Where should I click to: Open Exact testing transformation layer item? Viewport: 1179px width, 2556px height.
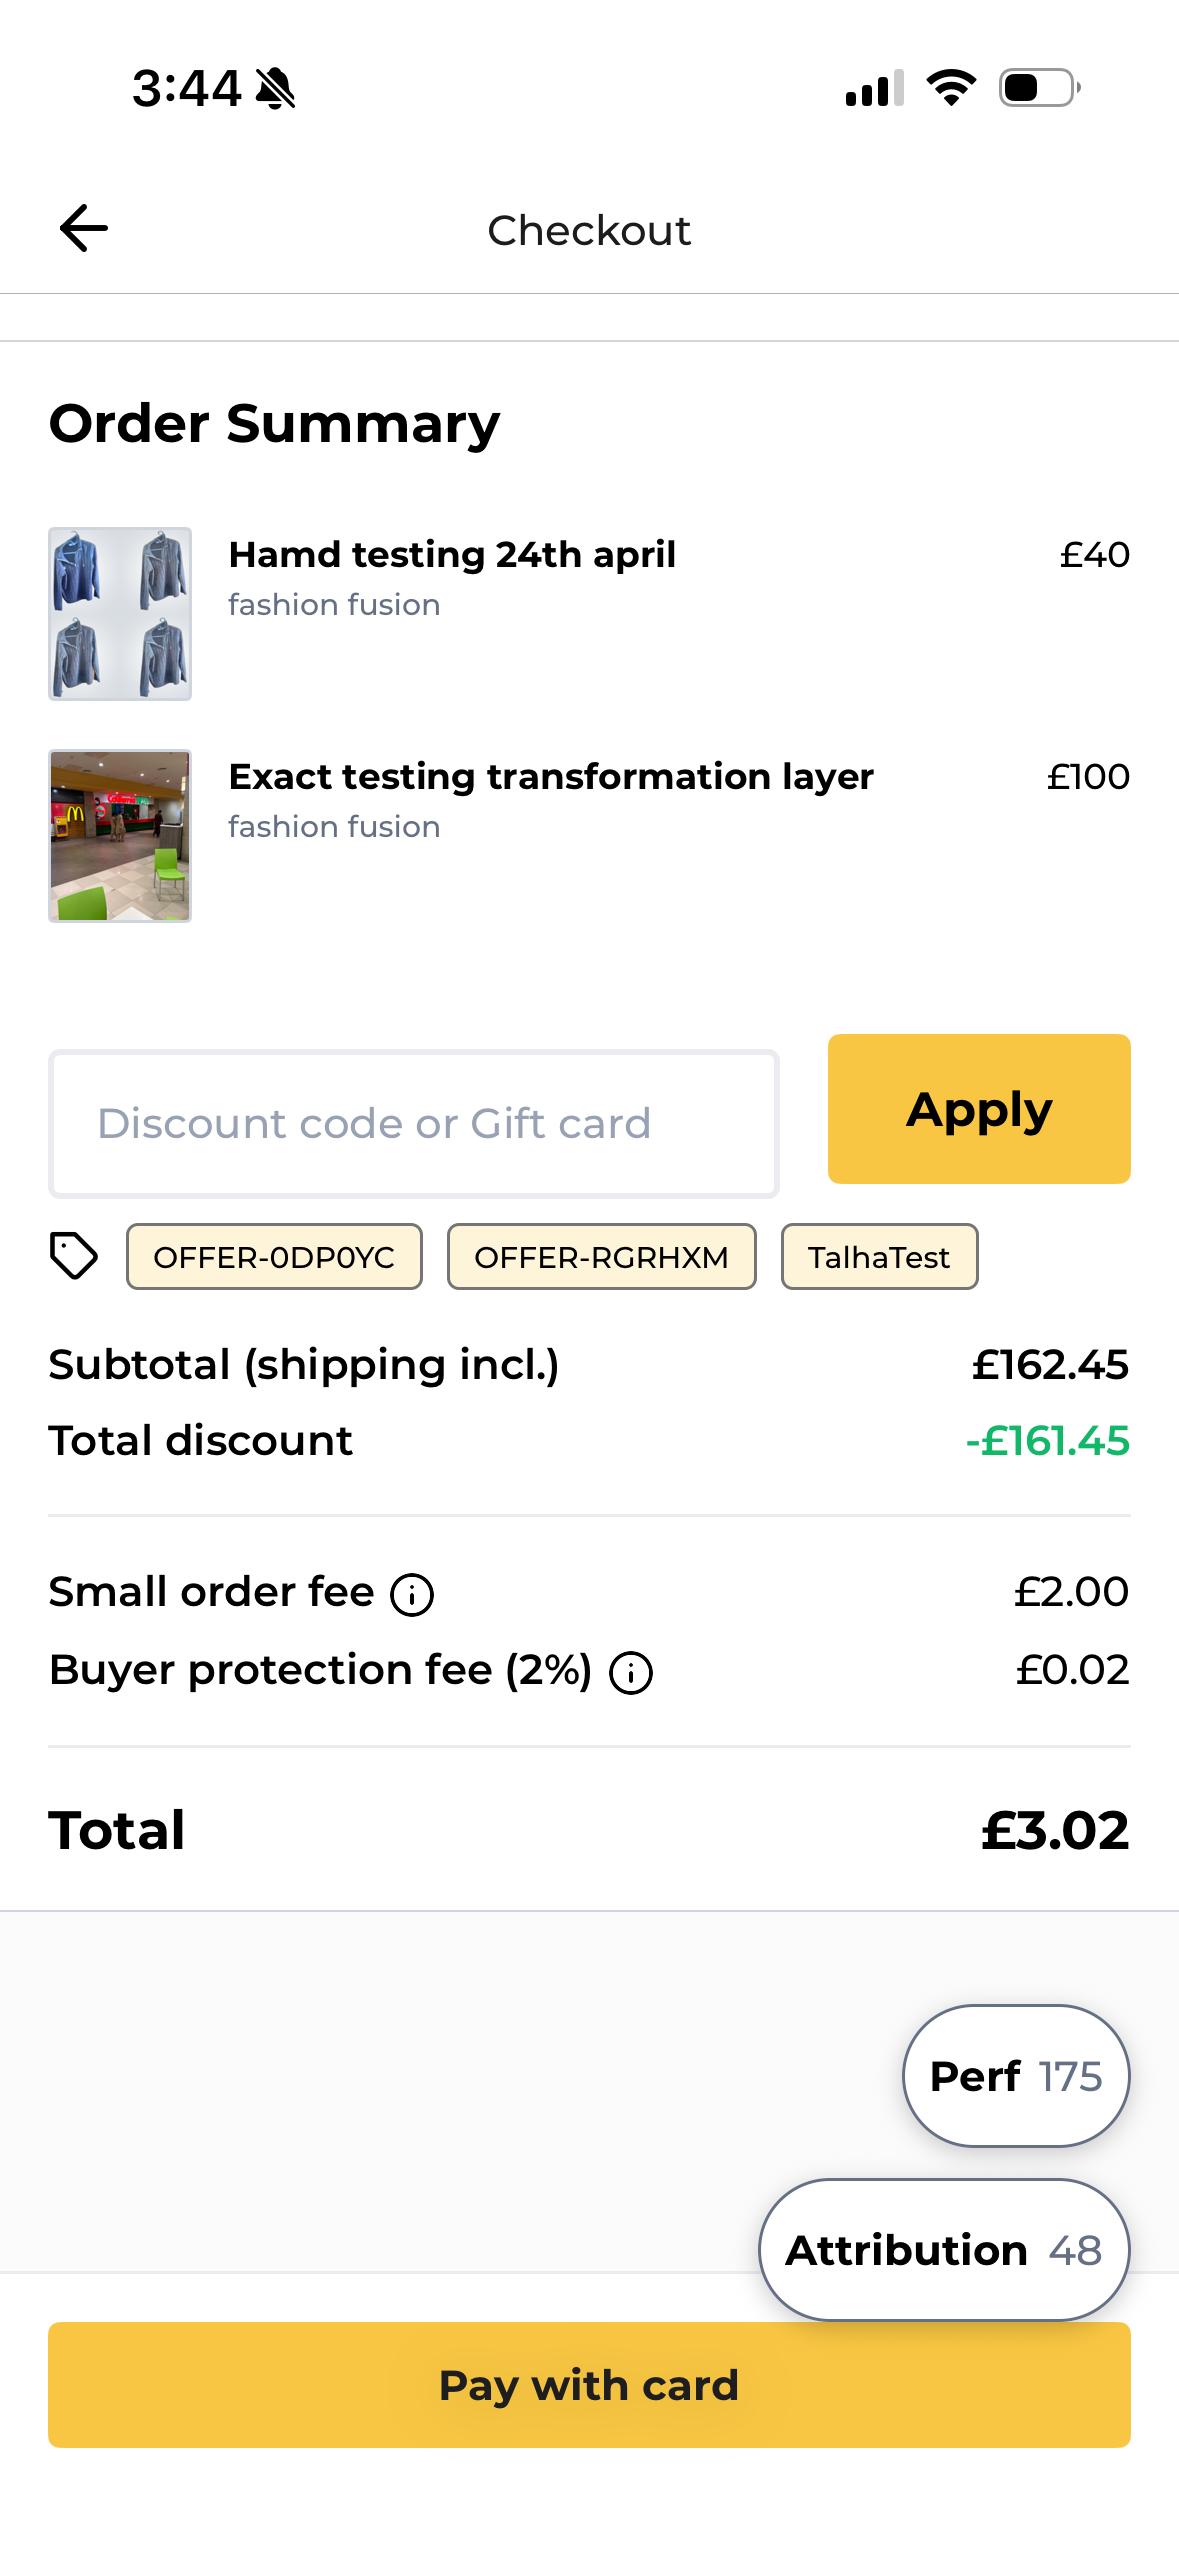(551, 776)
